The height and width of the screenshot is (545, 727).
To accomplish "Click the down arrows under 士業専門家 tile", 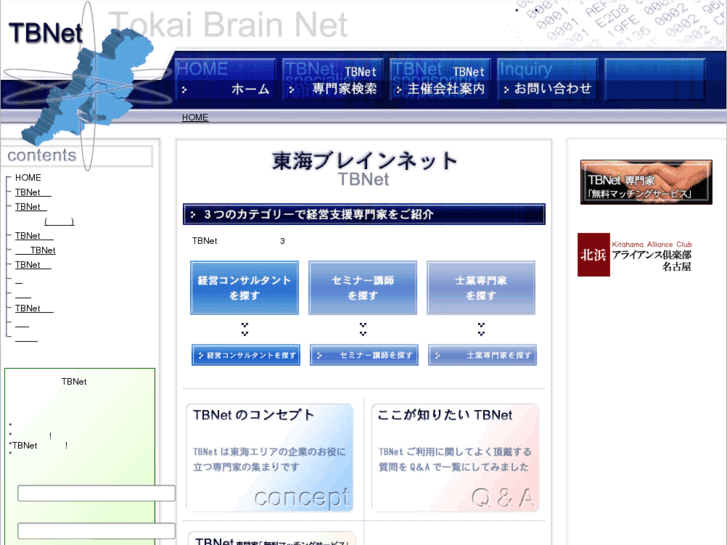I will (481, 329).
